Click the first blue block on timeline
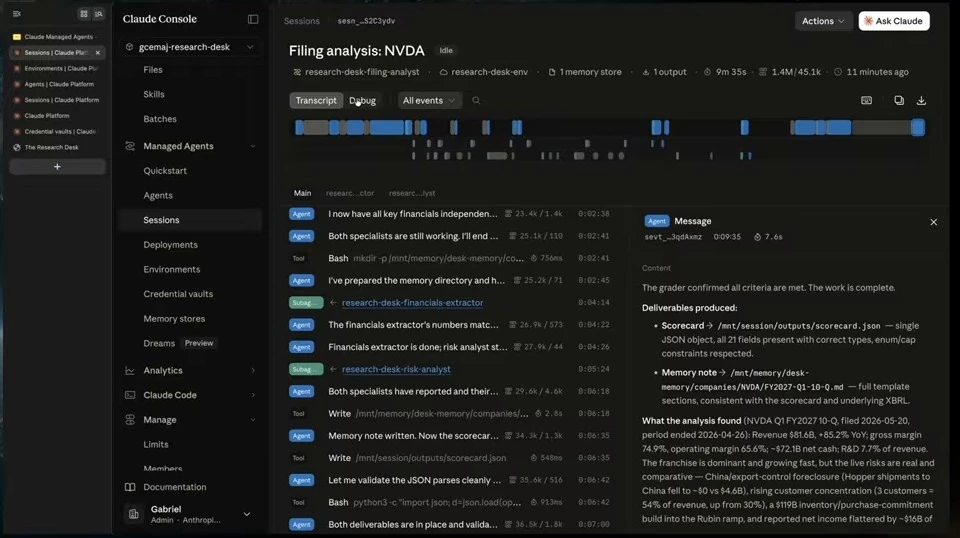The width and height of the screenshot is (960, 538). 299,127
